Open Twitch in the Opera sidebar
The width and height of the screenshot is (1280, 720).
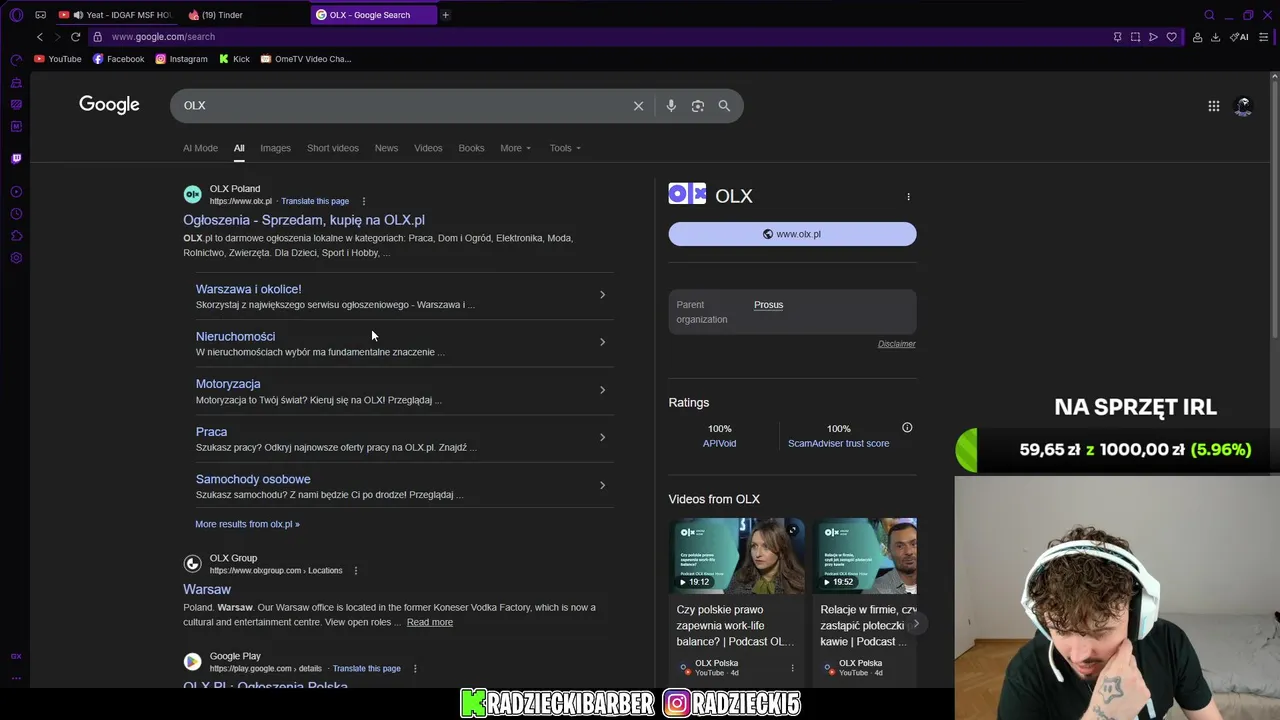16,158
